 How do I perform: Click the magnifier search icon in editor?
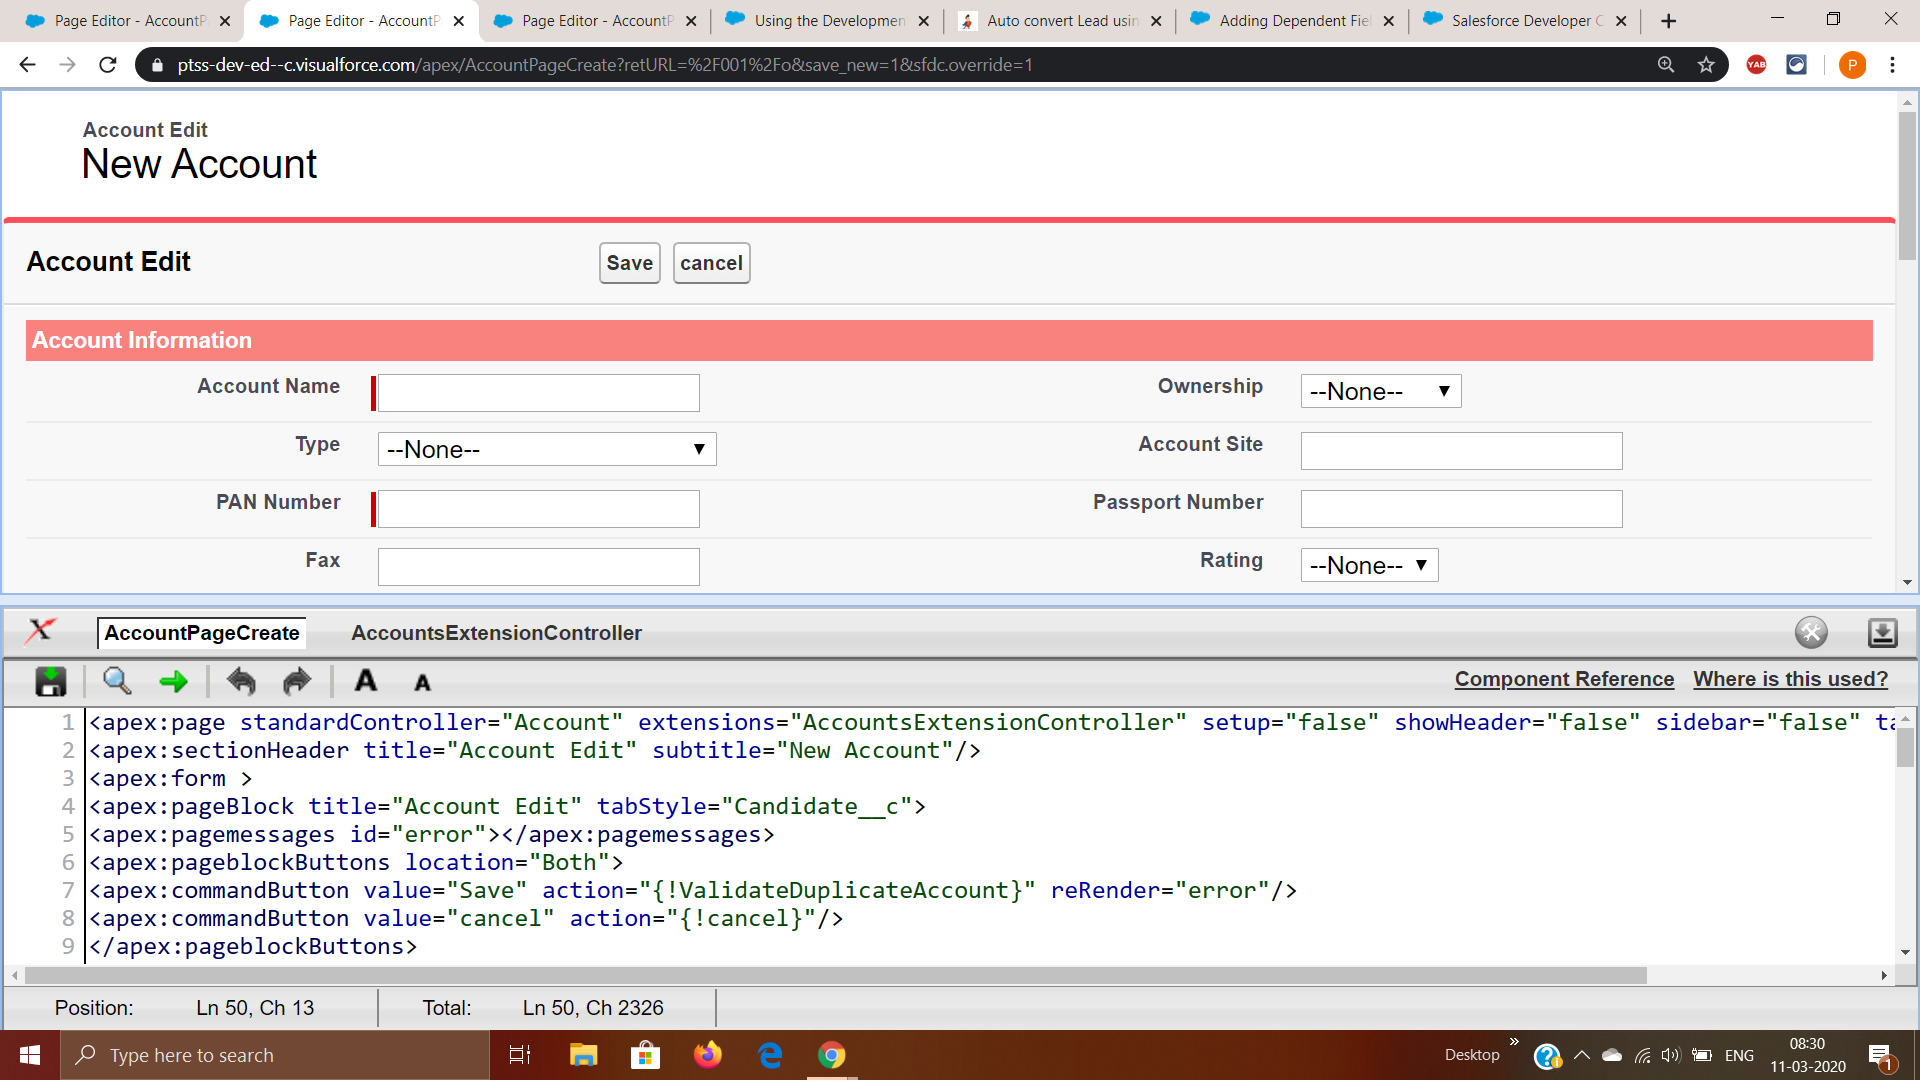(x=117, y=682)
